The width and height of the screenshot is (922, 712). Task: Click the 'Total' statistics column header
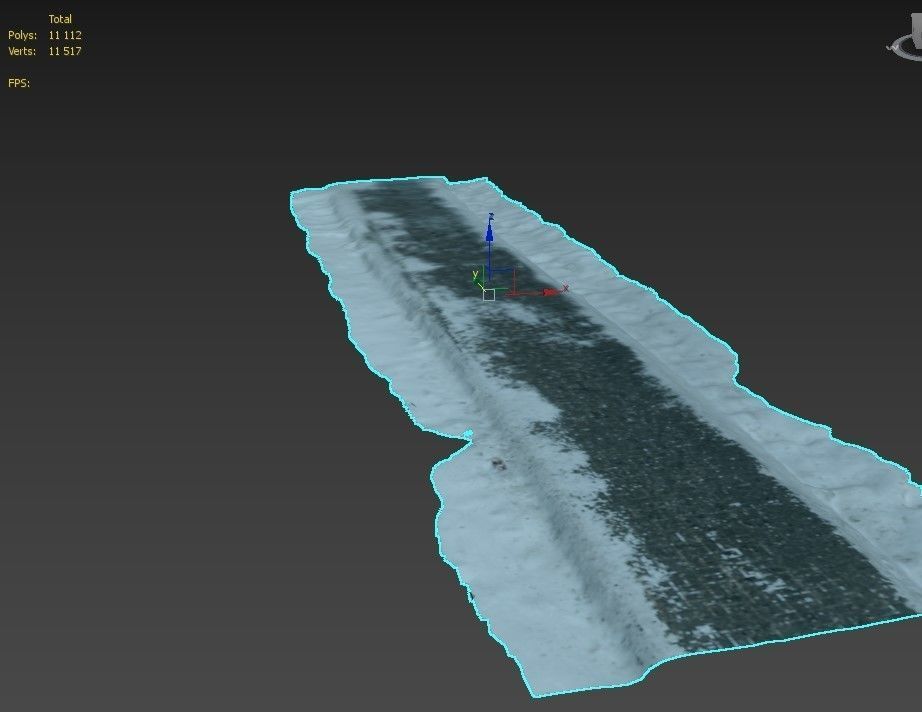click(60, 19)
